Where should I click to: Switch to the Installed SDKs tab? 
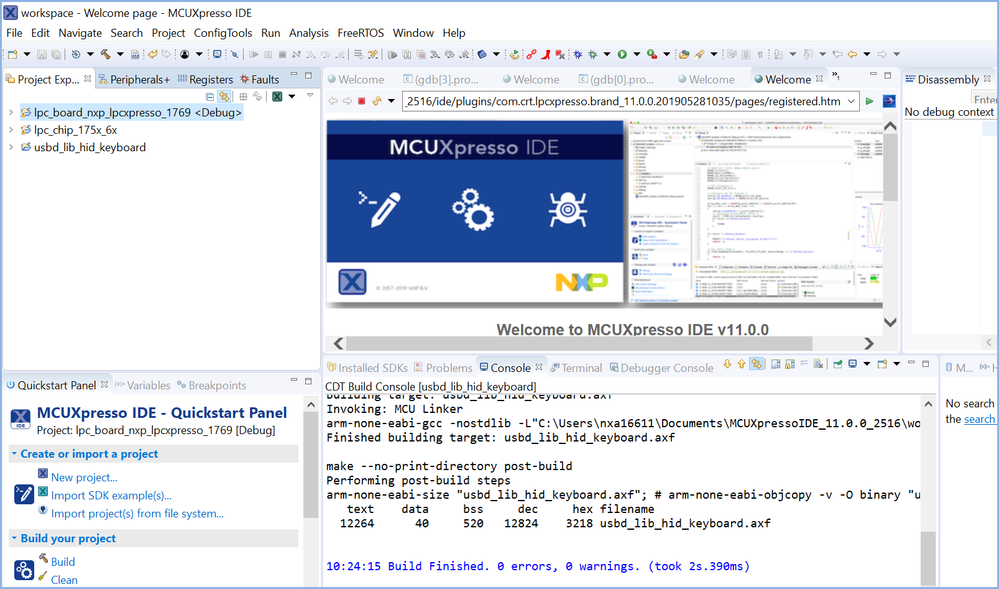tap(367, 368)
